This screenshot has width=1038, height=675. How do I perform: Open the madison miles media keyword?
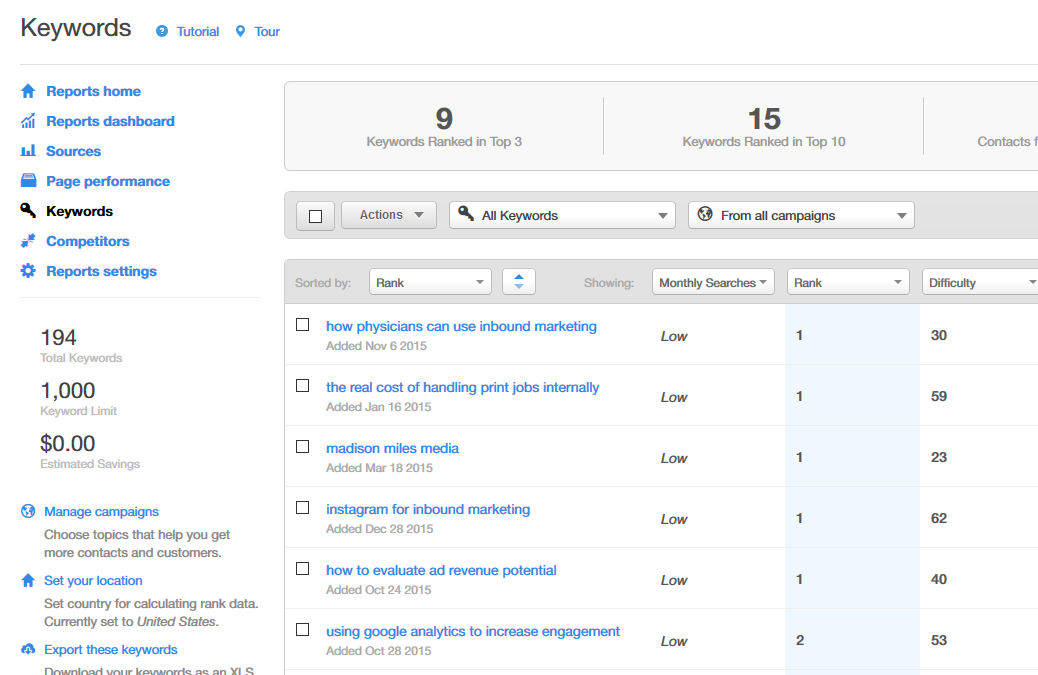tap(393, 448)
